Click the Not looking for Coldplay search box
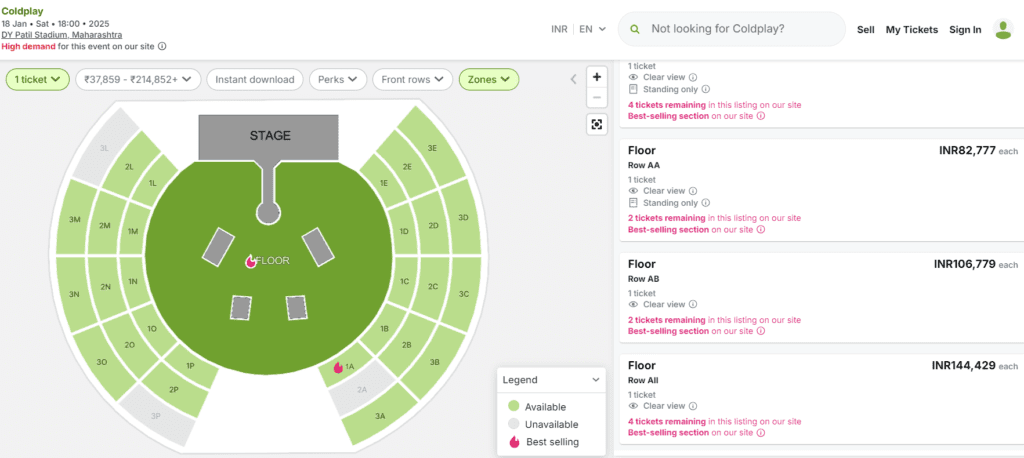 (x=731, y=29)
